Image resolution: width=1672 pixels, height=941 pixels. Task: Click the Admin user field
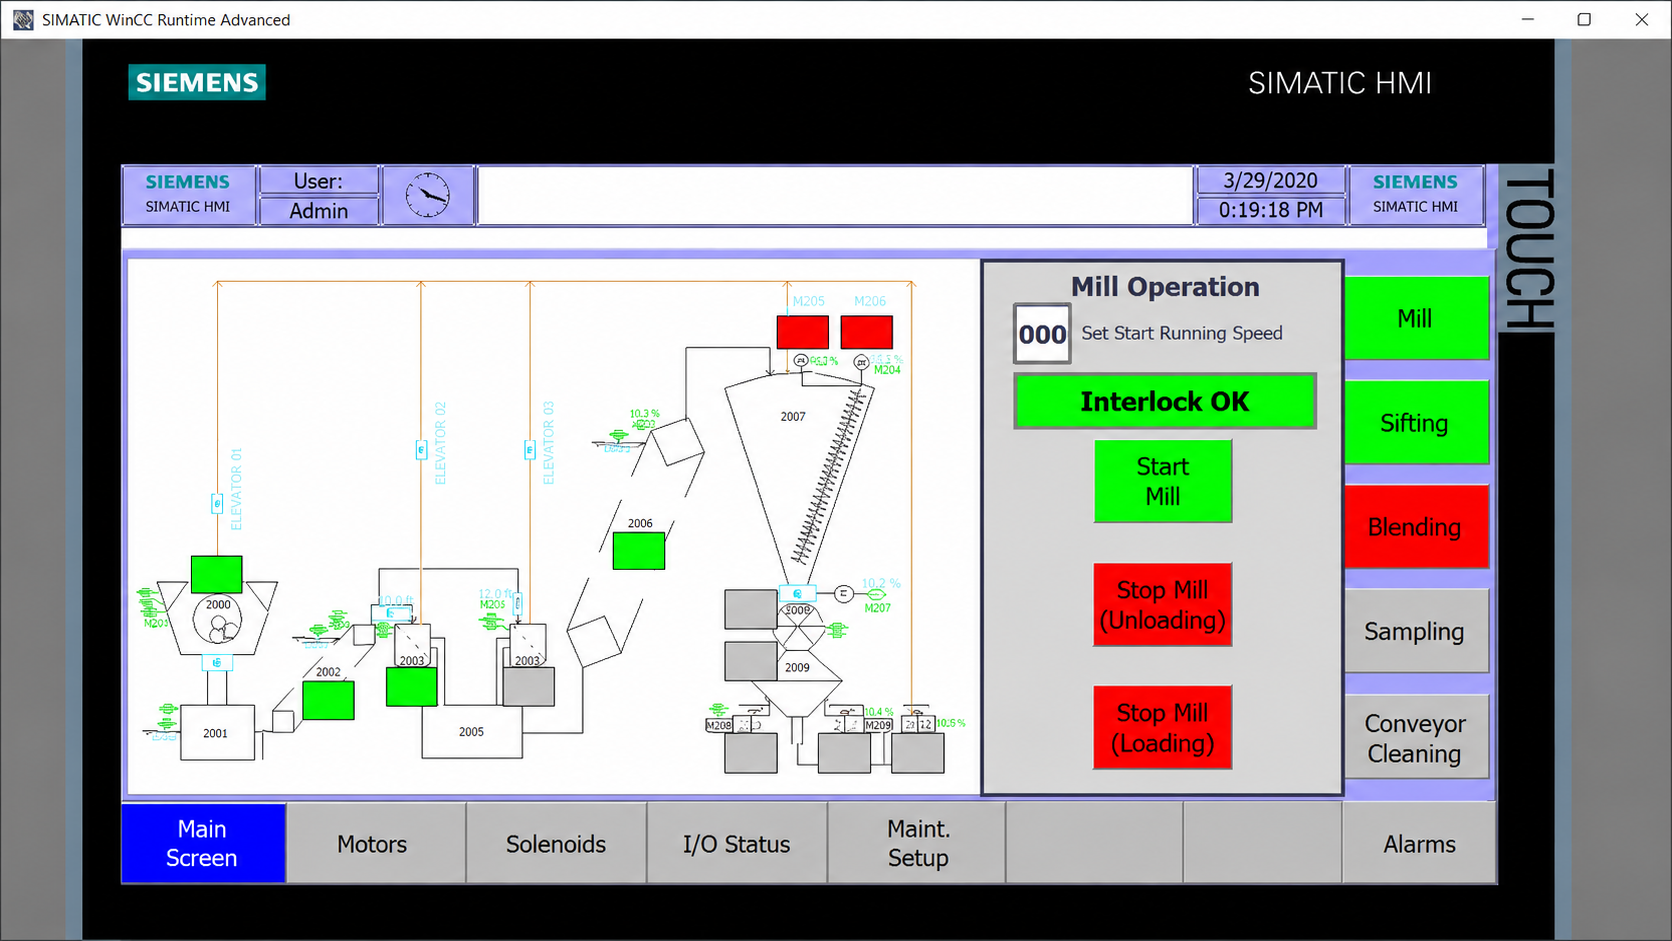[319, 211]
